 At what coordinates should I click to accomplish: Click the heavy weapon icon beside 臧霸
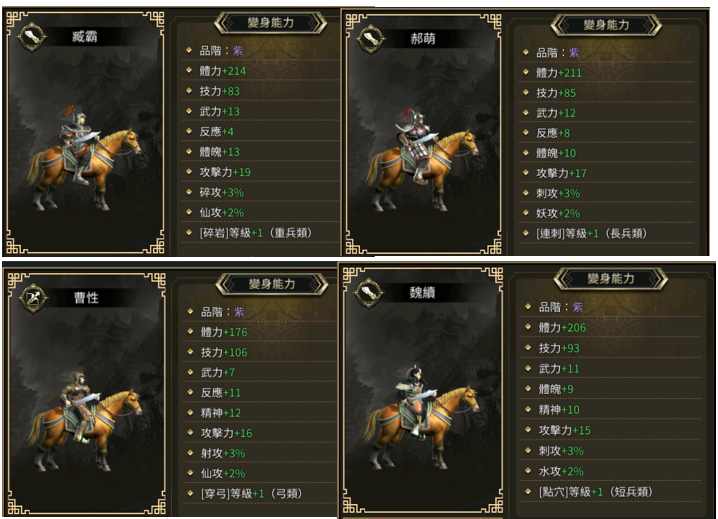pos(32,37)
